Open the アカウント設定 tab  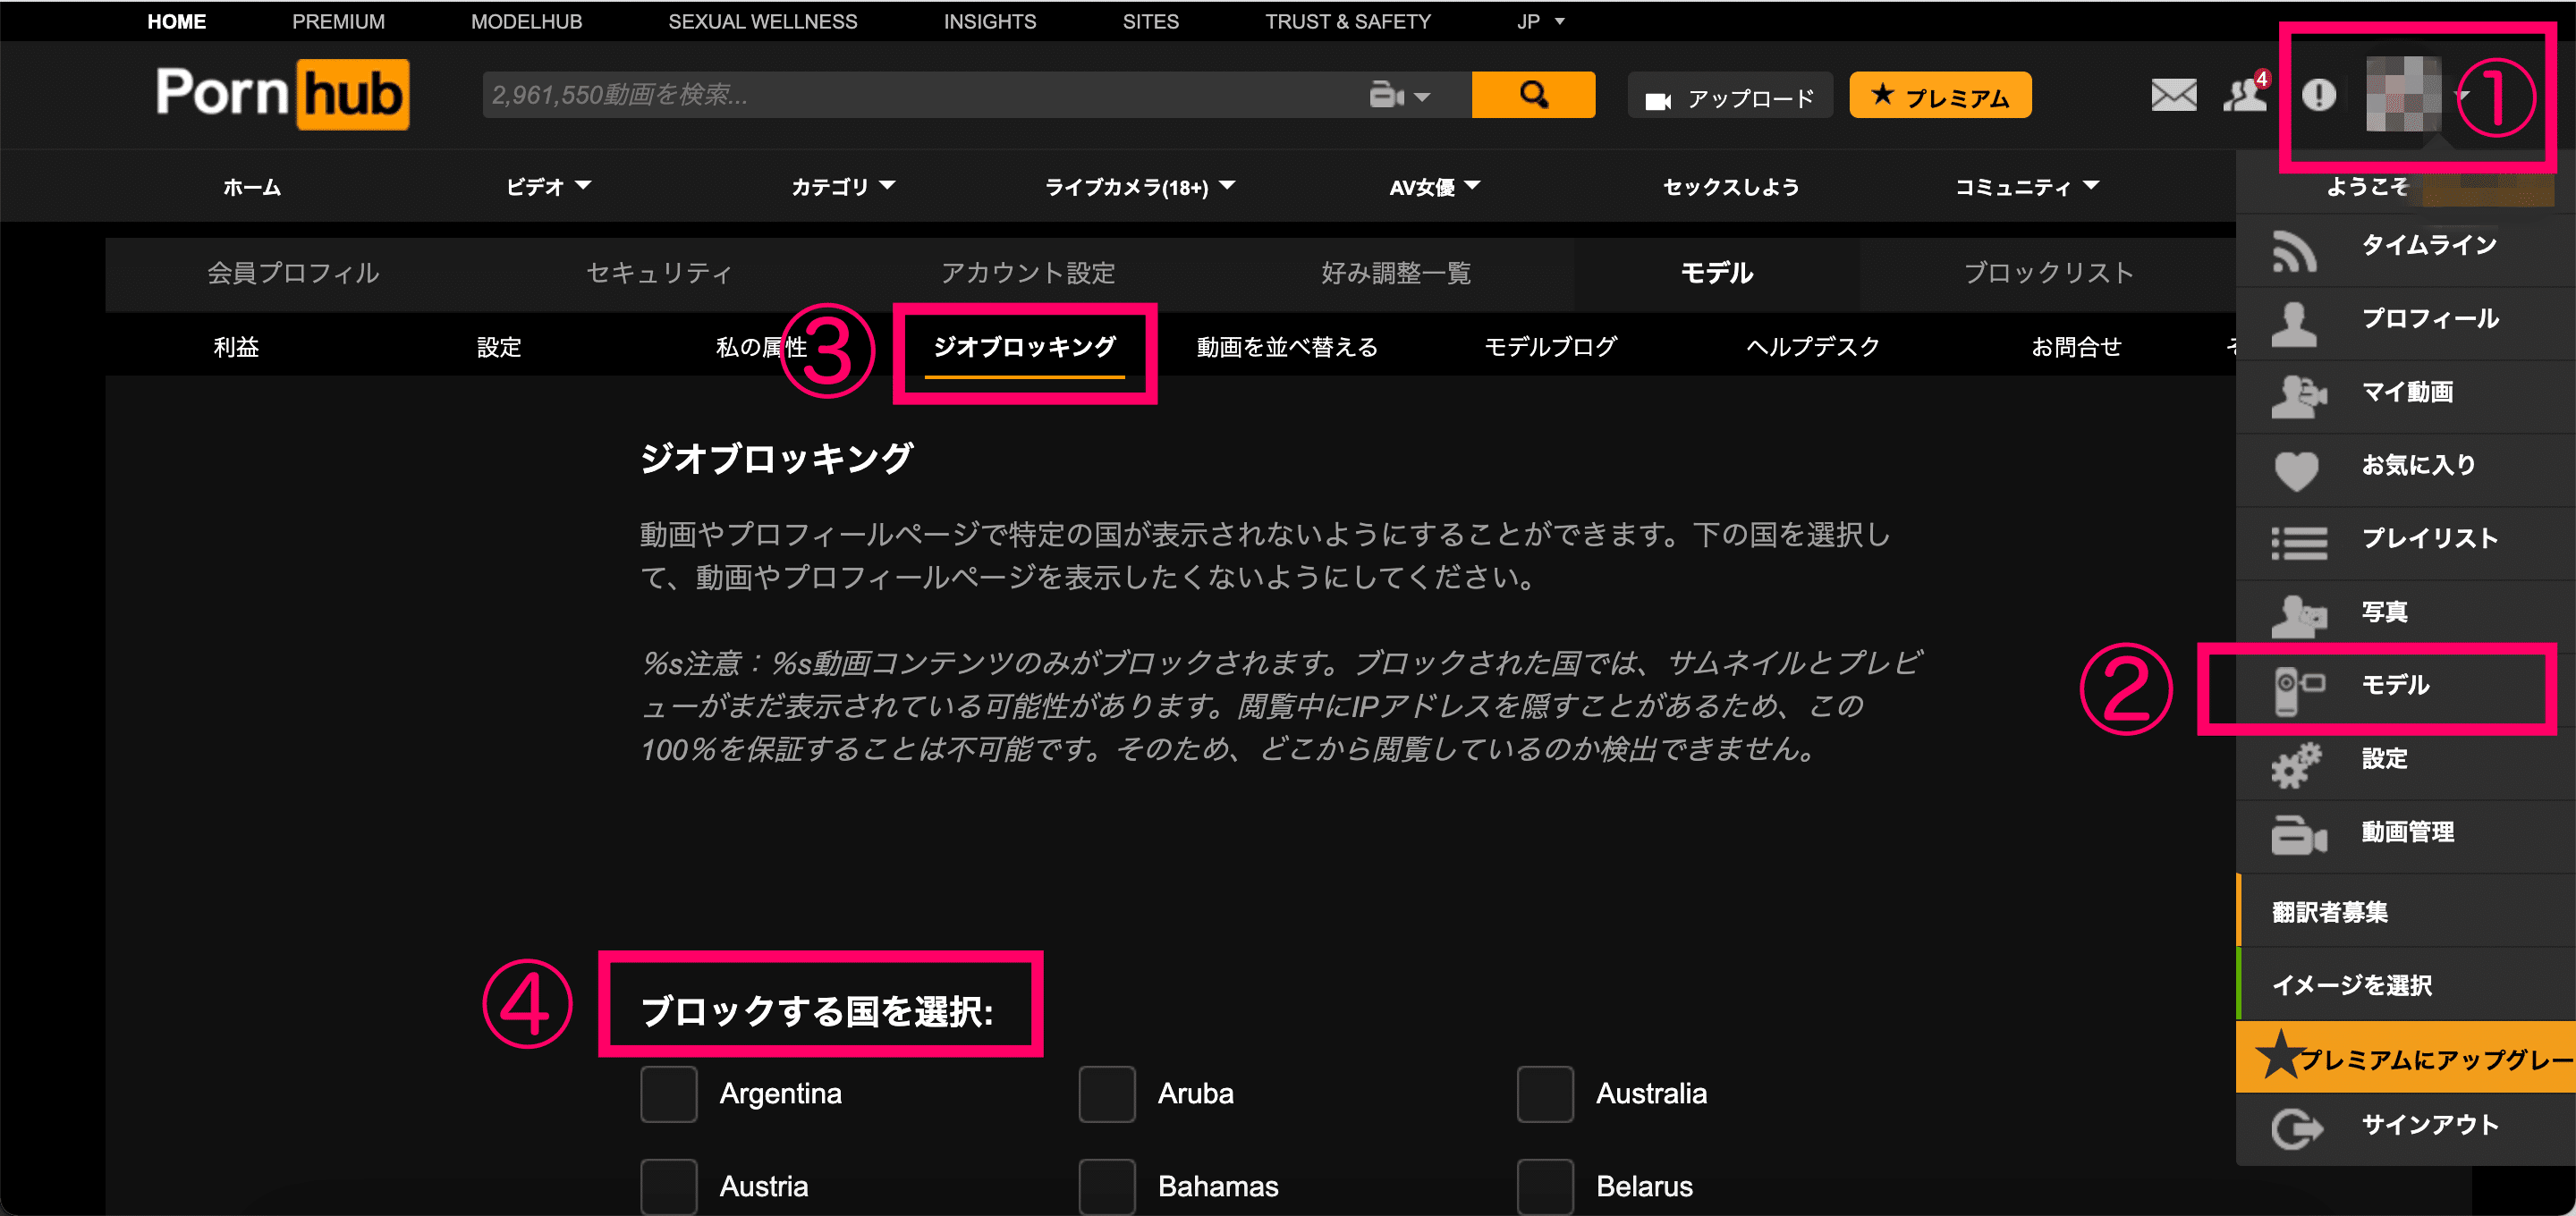click(1027, 273)
